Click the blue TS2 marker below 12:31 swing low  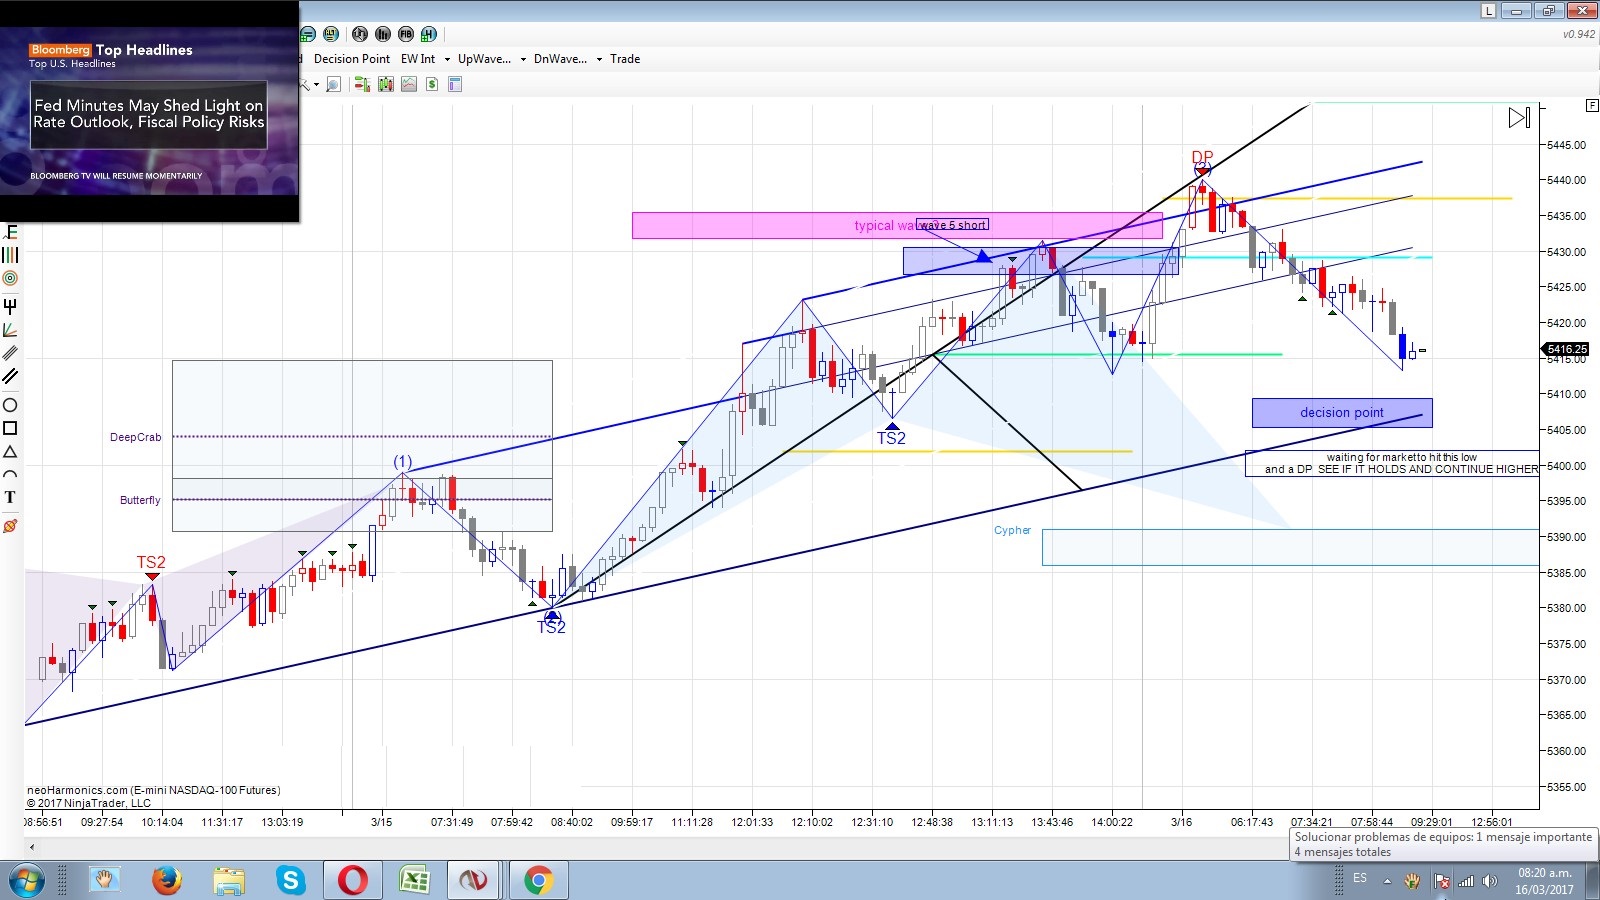pyautogui.click(x=891, y=438)
